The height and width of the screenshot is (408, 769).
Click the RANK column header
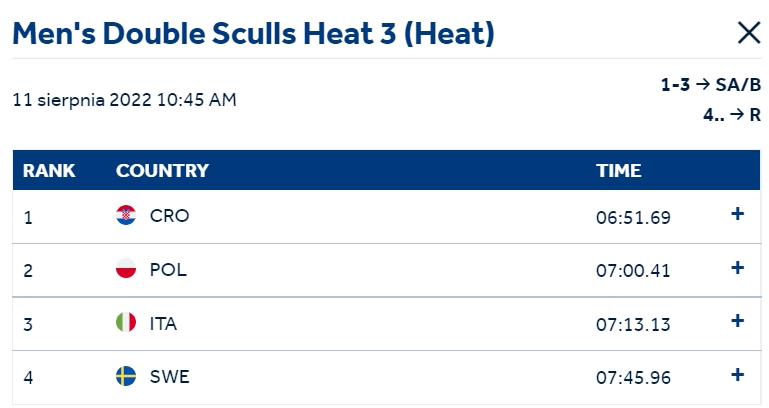pos(49,171)
